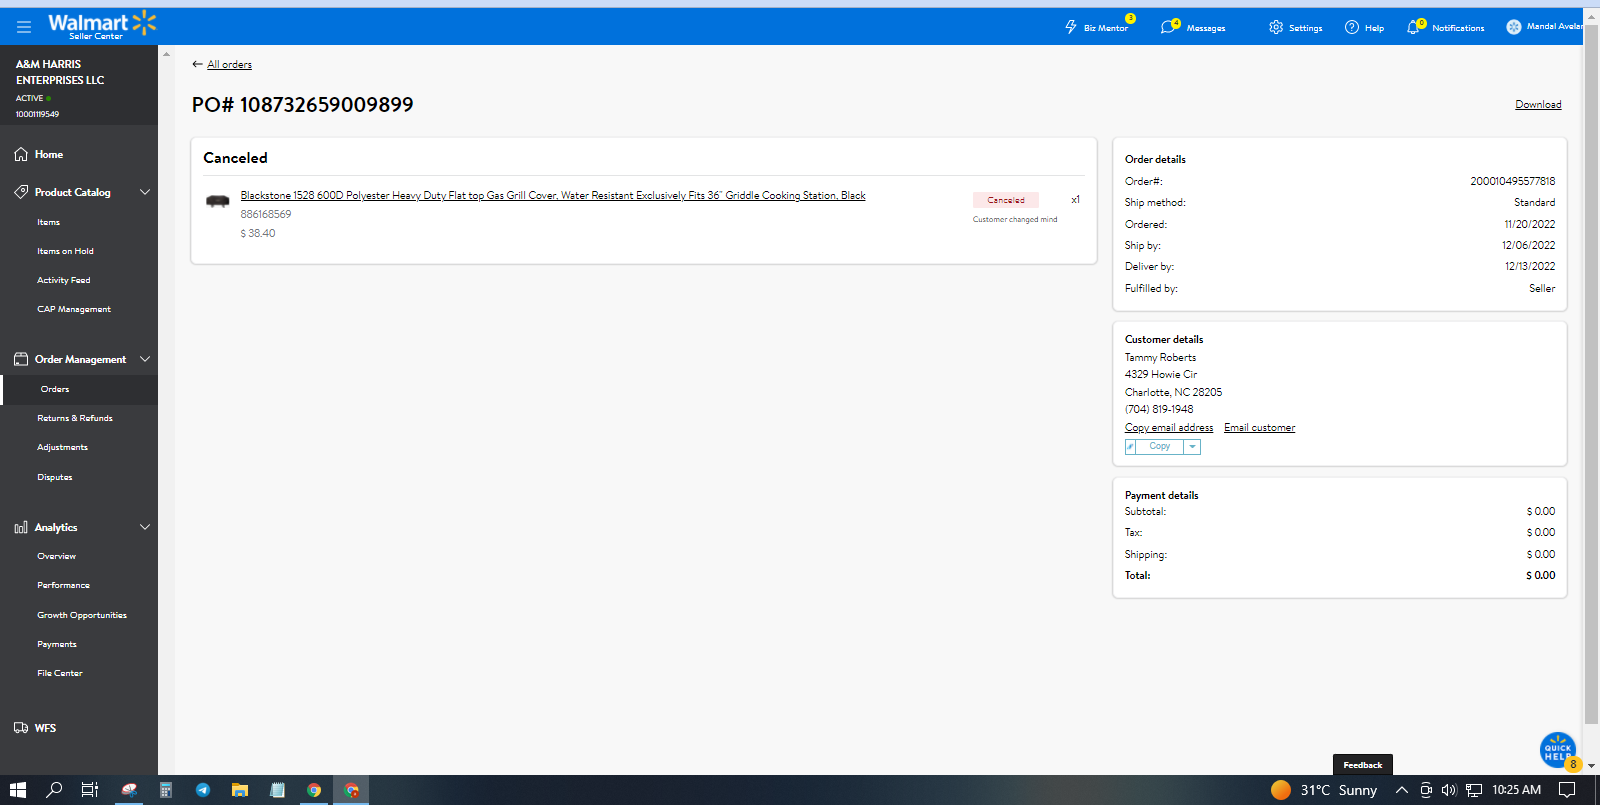Collapse the Product Catalog section
1600x805 pixels.
pos(145,192)
